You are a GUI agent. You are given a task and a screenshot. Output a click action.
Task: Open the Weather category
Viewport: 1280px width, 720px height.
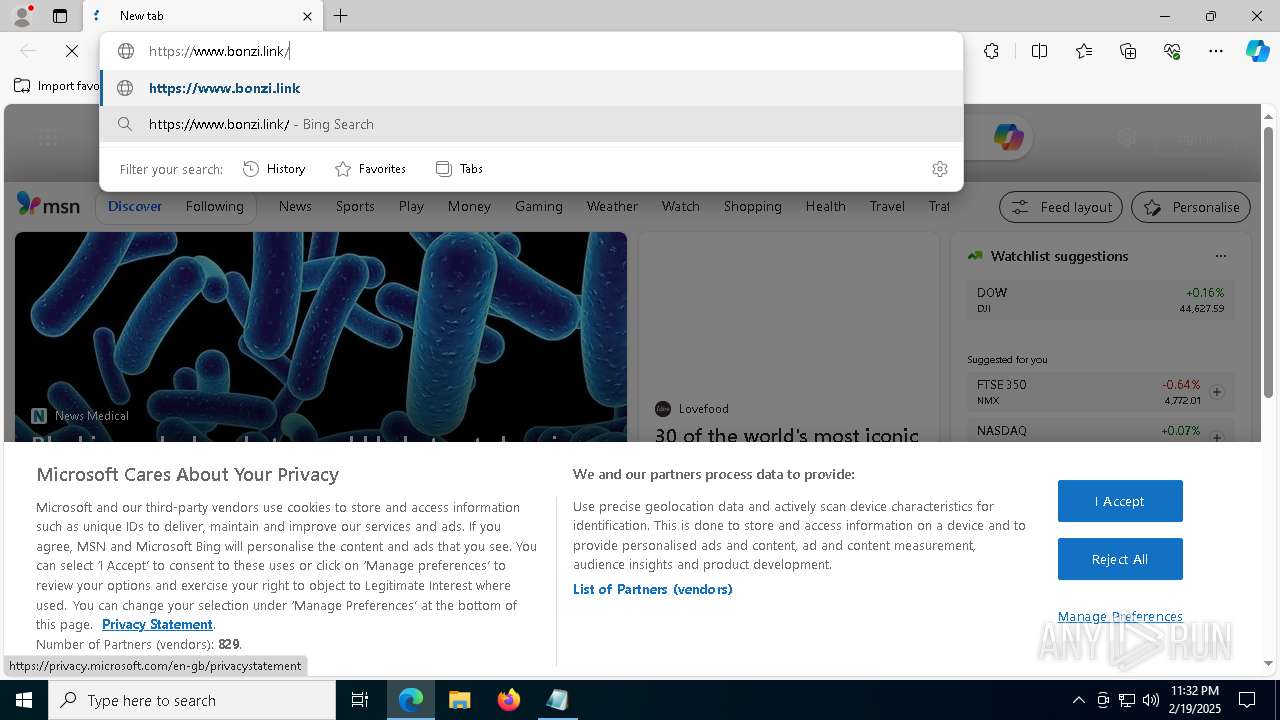click(612, 206)
